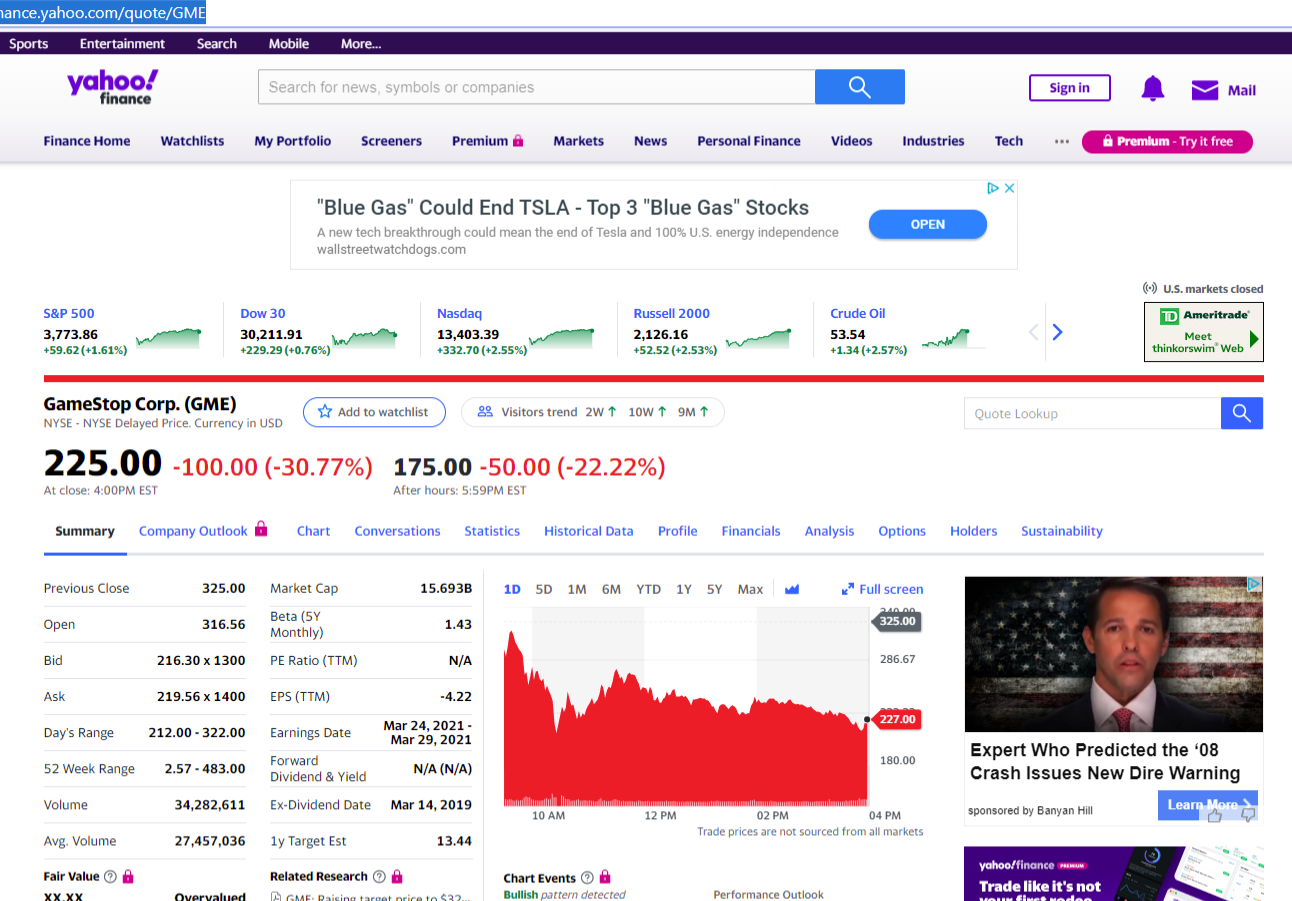Click the Chart Events premium lock icon
Screen dimensions: 1292x901
coord(605,877)
